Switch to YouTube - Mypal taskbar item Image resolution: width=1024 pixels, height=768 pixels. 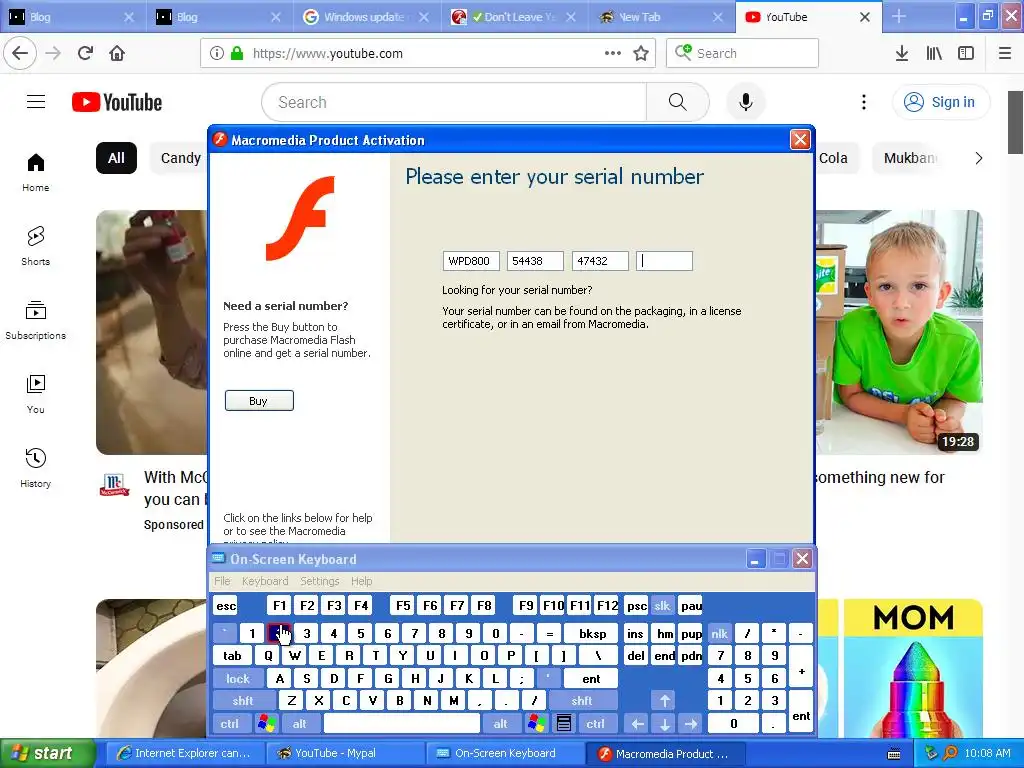click(345, 753)
